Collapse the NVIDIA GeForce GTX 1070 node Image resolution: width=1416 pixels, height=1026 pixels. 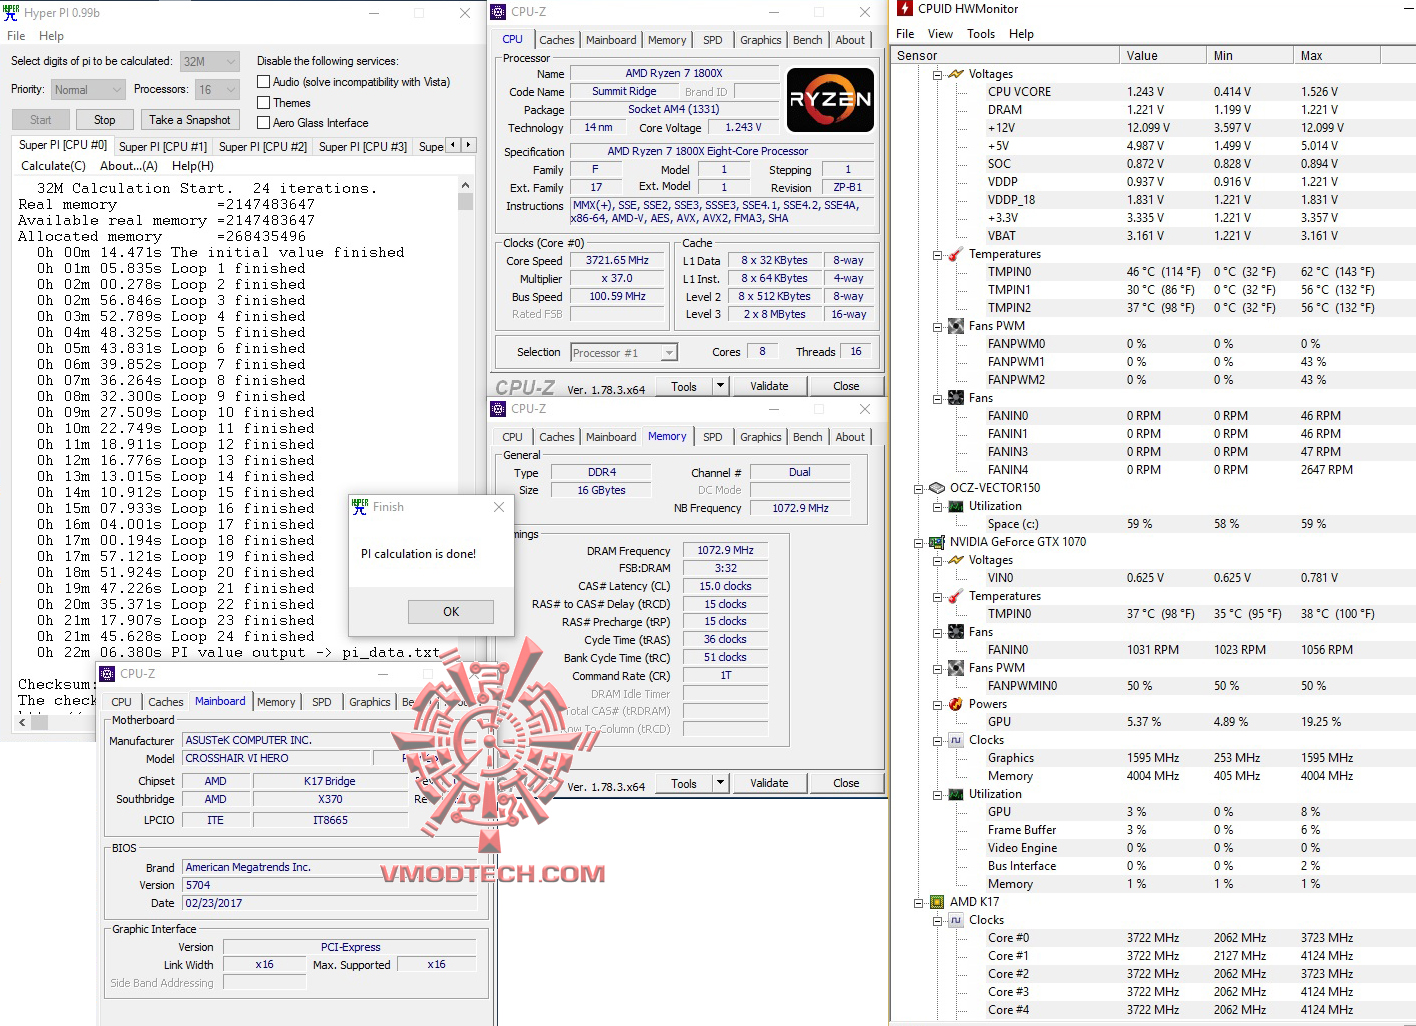point(918,542)
